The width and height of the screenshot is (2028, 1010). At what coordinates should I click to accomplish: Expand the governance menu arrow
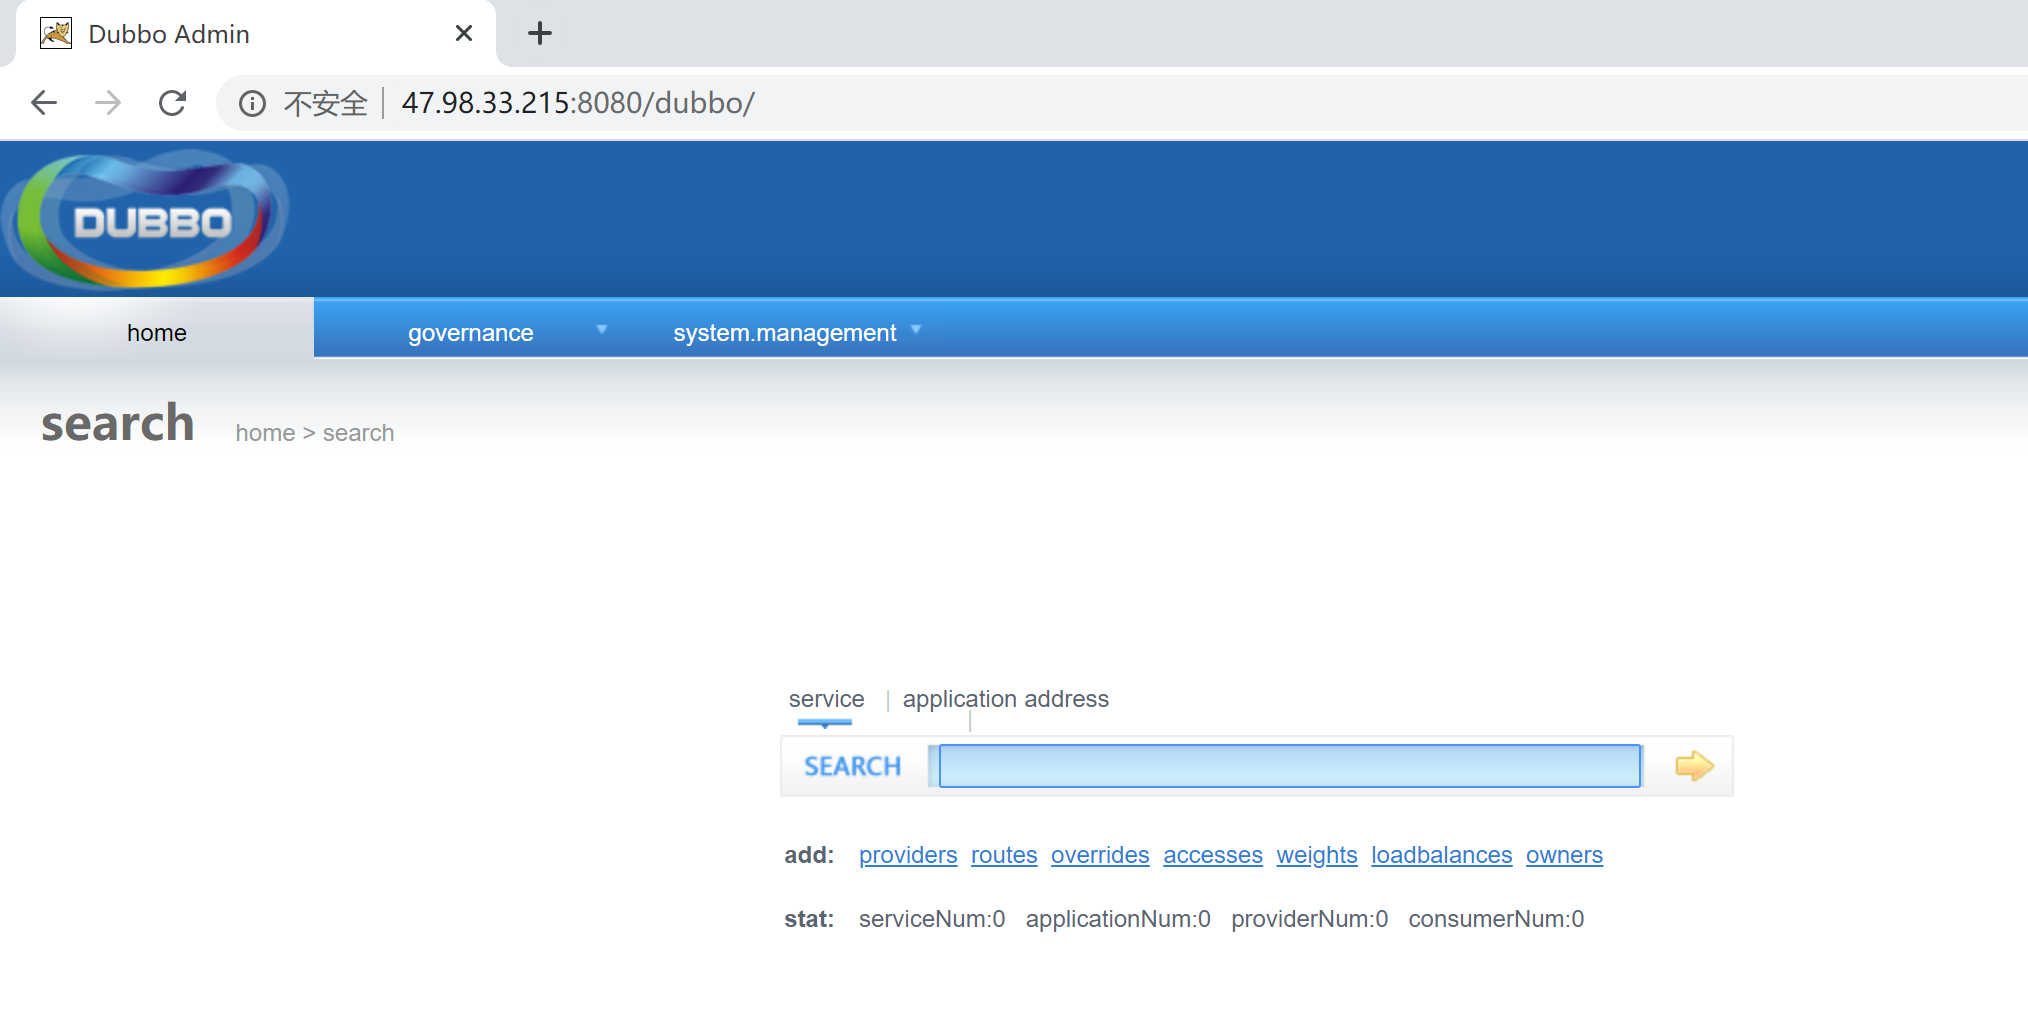(x=602, y=329)
